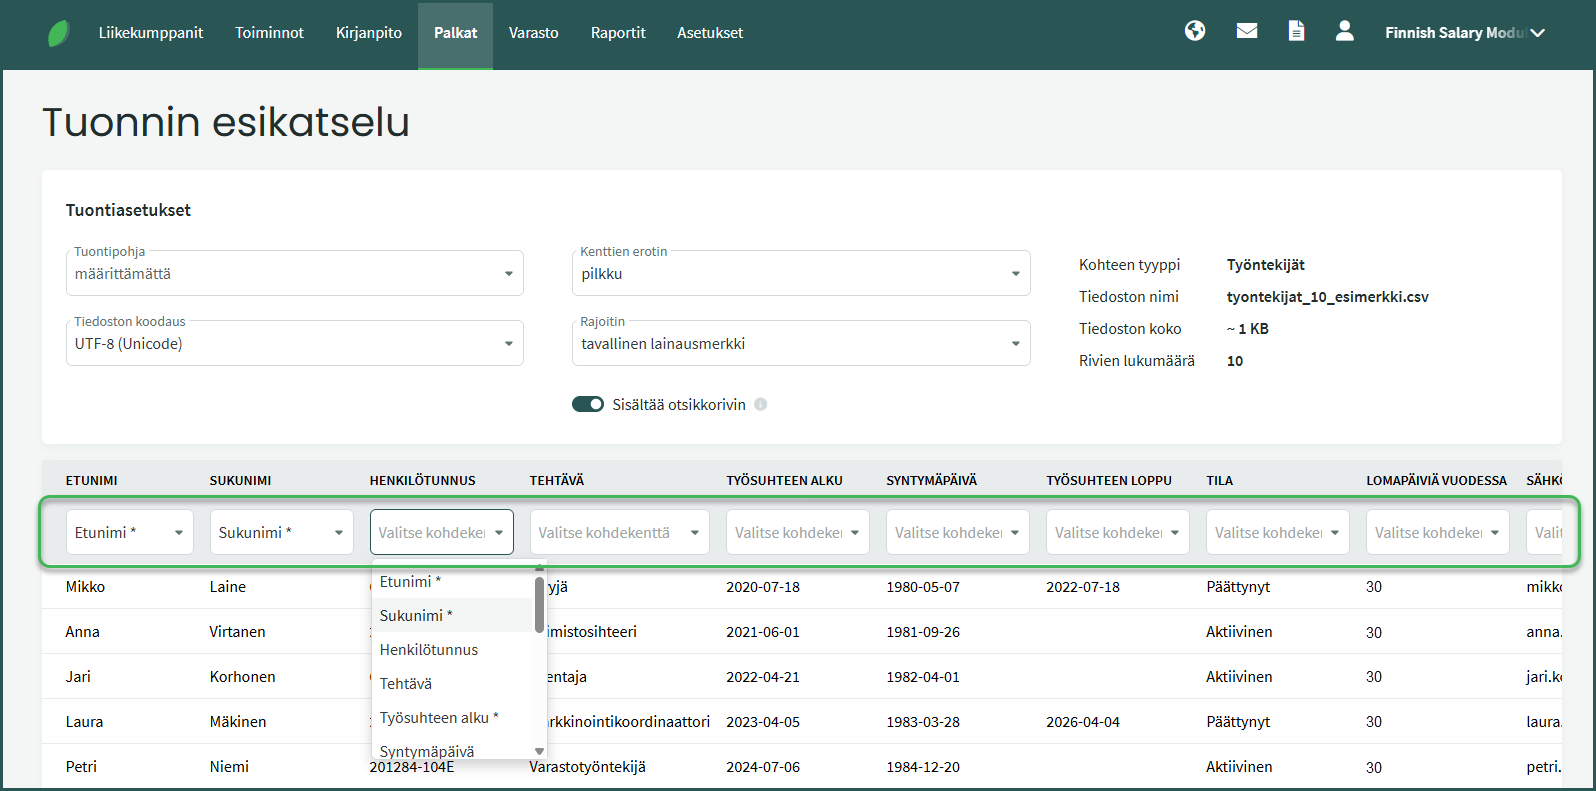Expand the Tuontipohja dropdown
The image size is (1596, 791).
click(294, 273)
